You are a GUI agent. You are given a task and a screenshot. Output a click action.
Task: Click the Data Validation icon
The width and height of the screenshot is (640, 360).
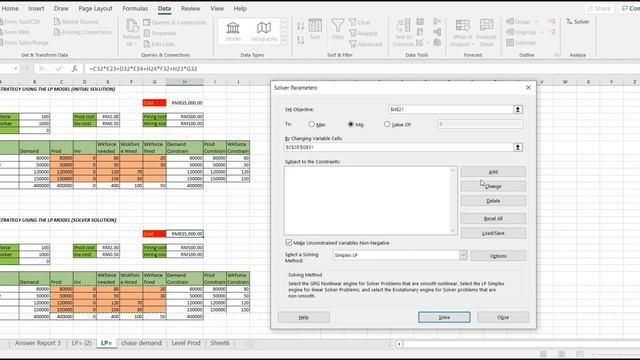click(419, 42)
